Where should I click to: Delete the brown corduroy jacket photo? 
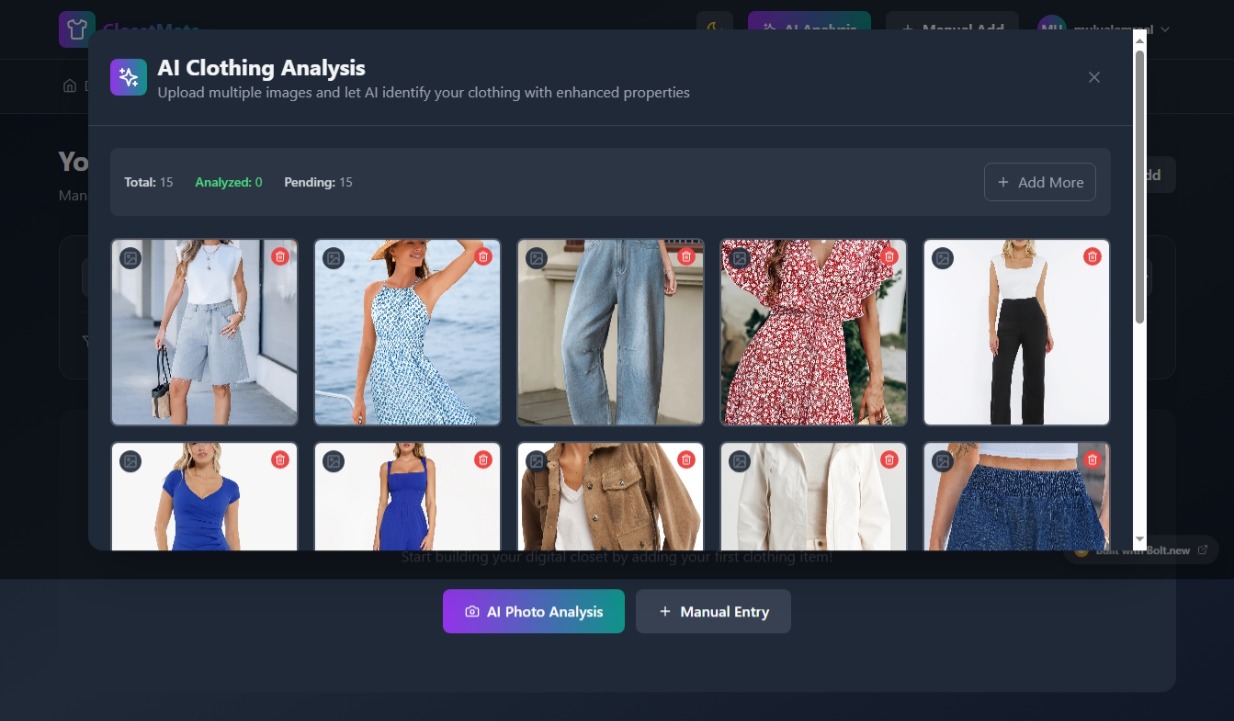pos(686,460)
